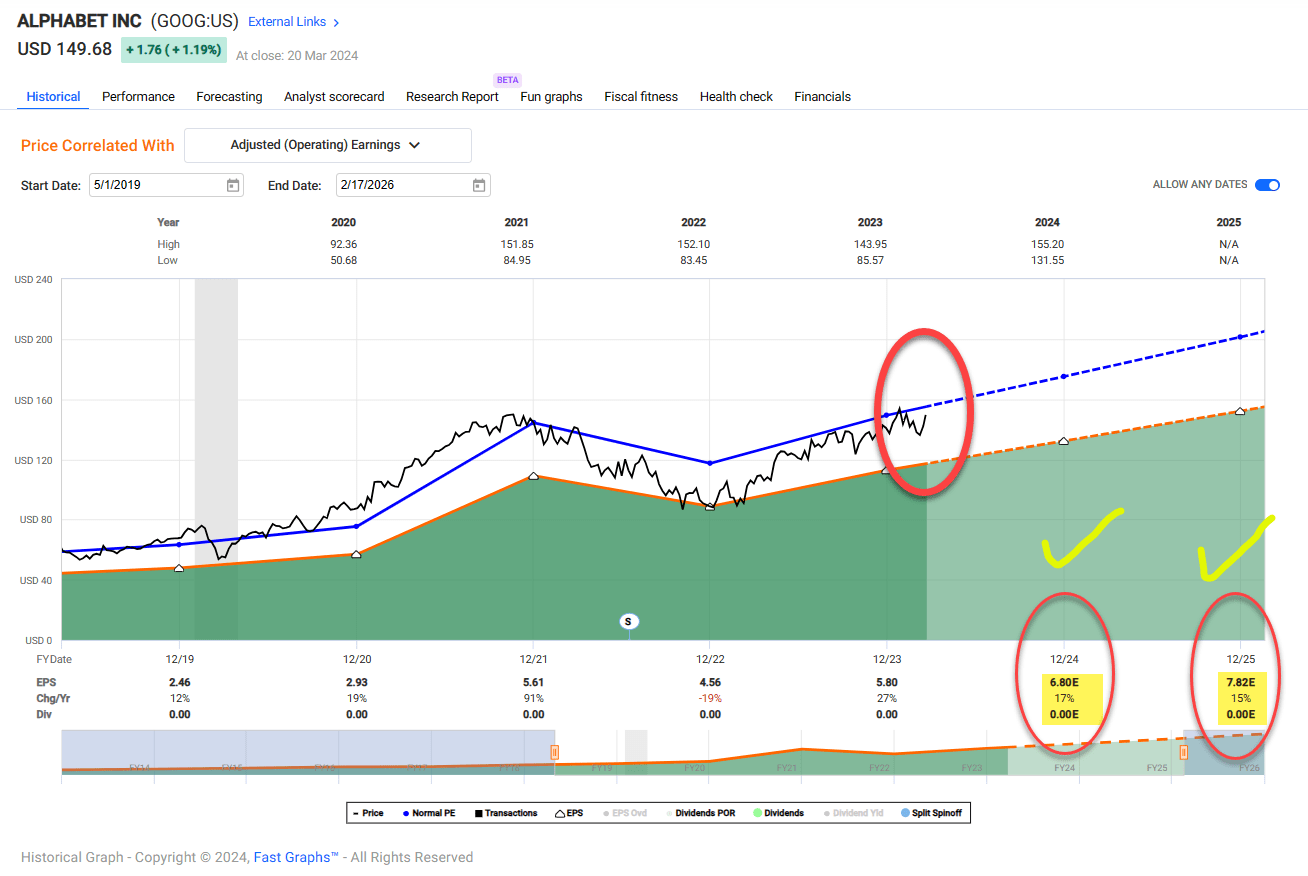Viewport: 1308px width, 876px height.
Task: Click the BETA badge above Research Report
Action: [508, 79]
